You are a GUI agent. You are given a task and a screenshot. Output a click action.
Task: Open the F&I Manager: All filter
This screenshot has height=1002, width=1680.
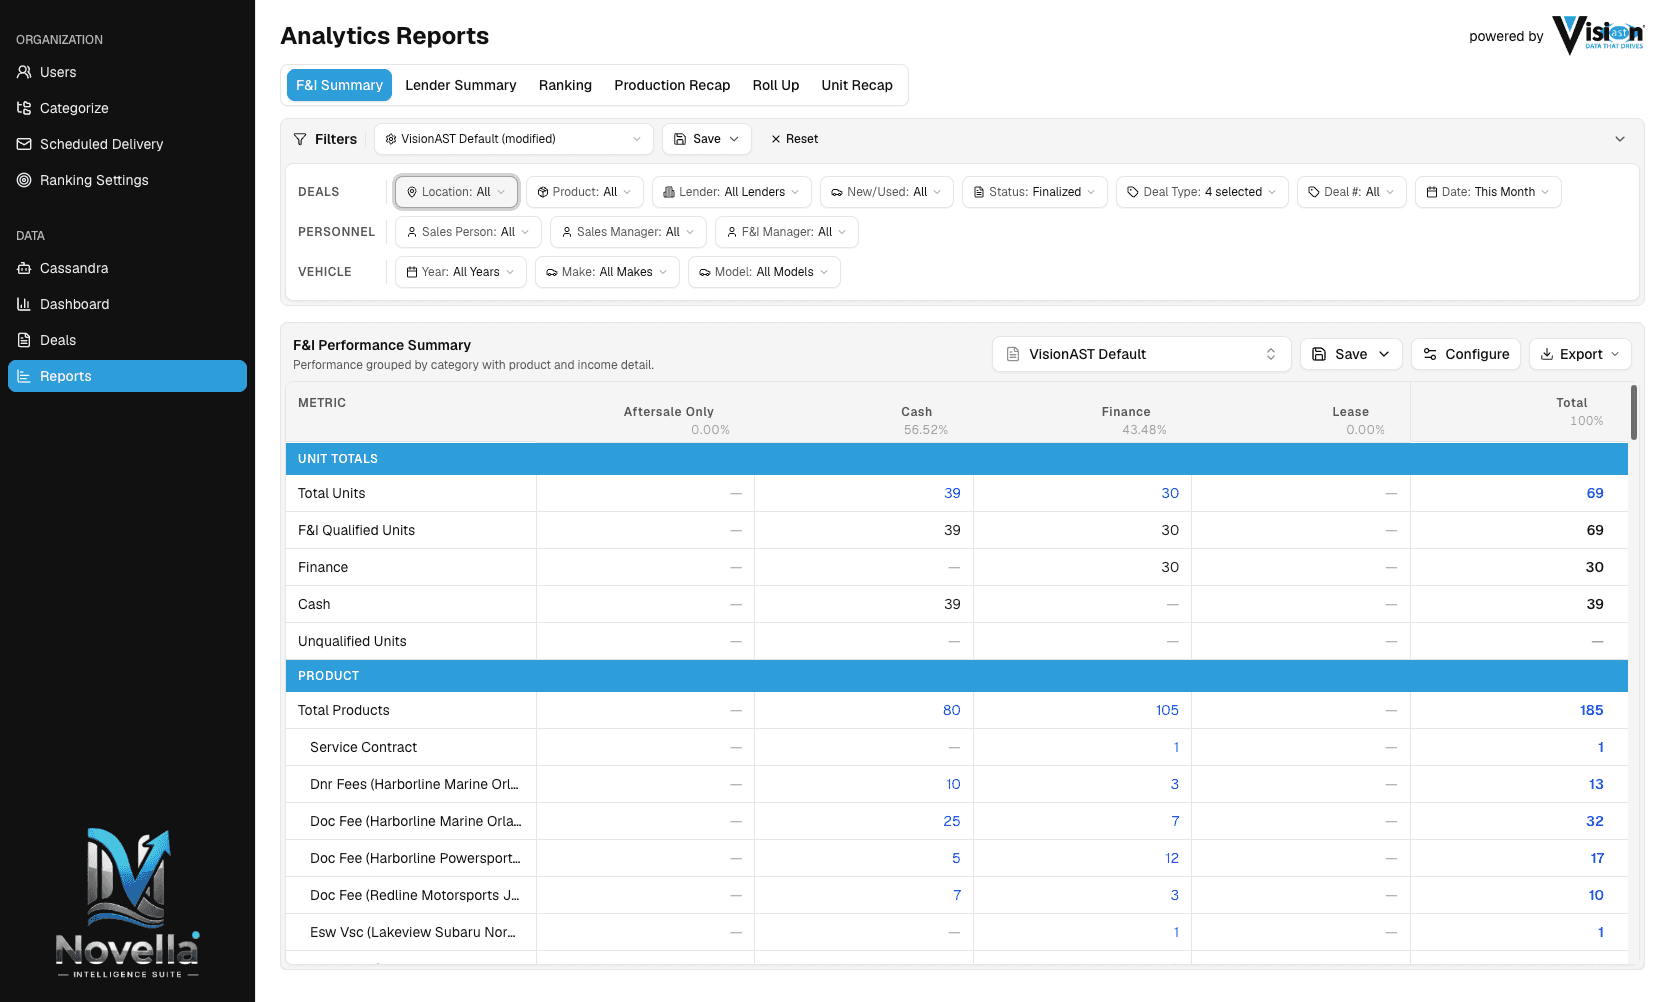click(x=787, y=232)
